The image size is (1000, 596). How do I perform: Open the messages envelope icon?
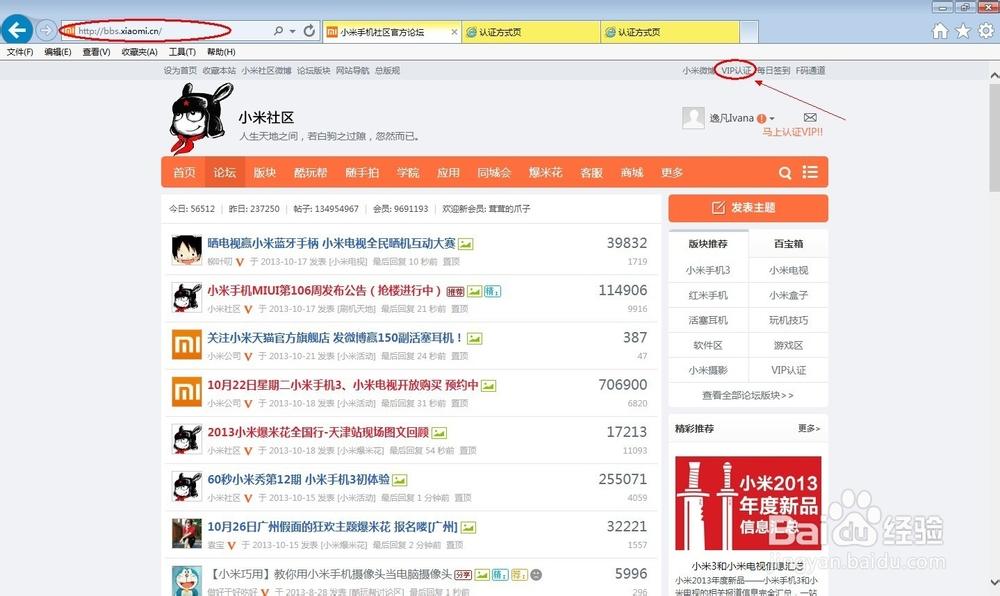click(810, 117)
